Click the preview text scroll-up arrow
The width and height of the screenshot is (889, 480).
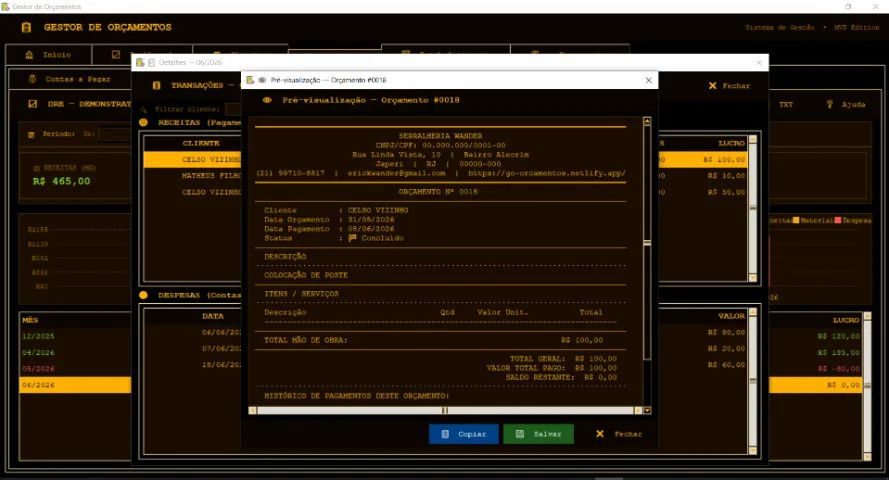pyautogui.click(x=647, y=121)
